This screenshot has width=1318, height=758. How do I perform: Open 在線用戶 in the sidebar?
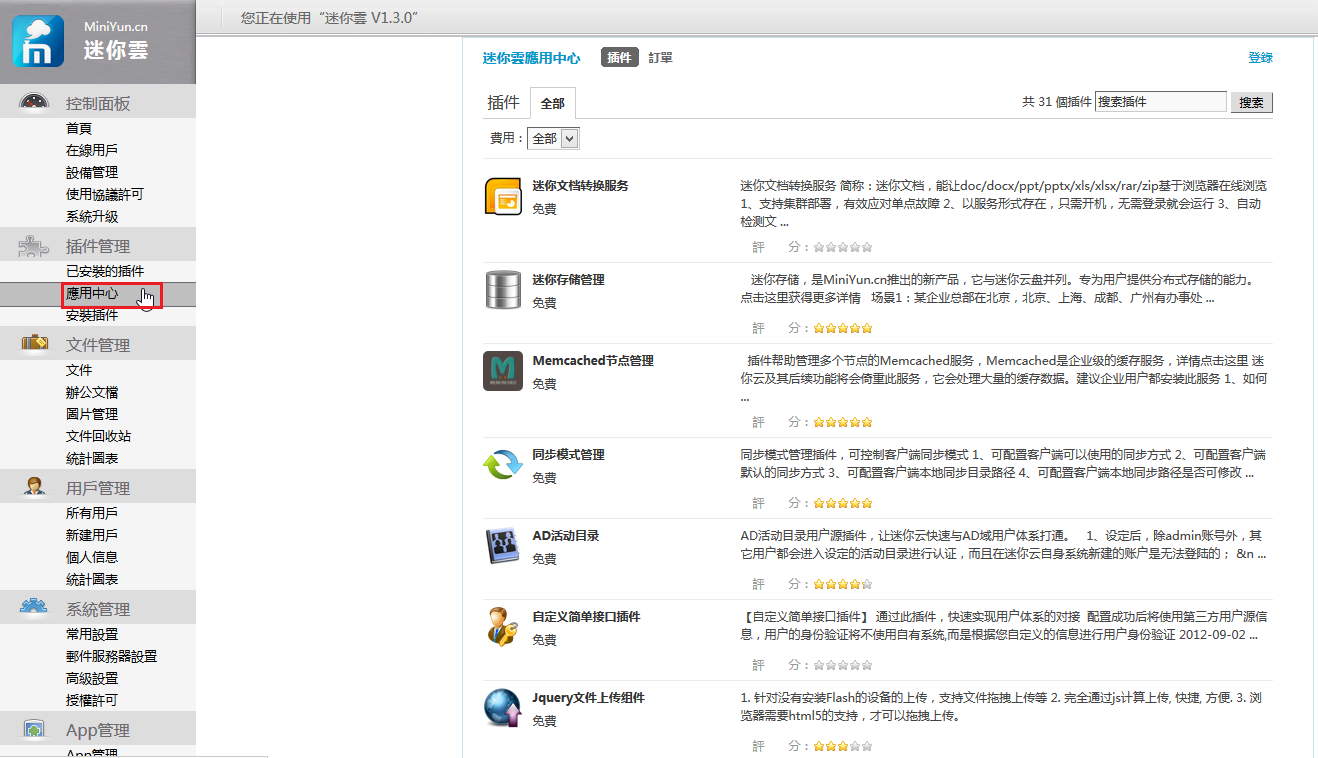(x=92, y=150)
